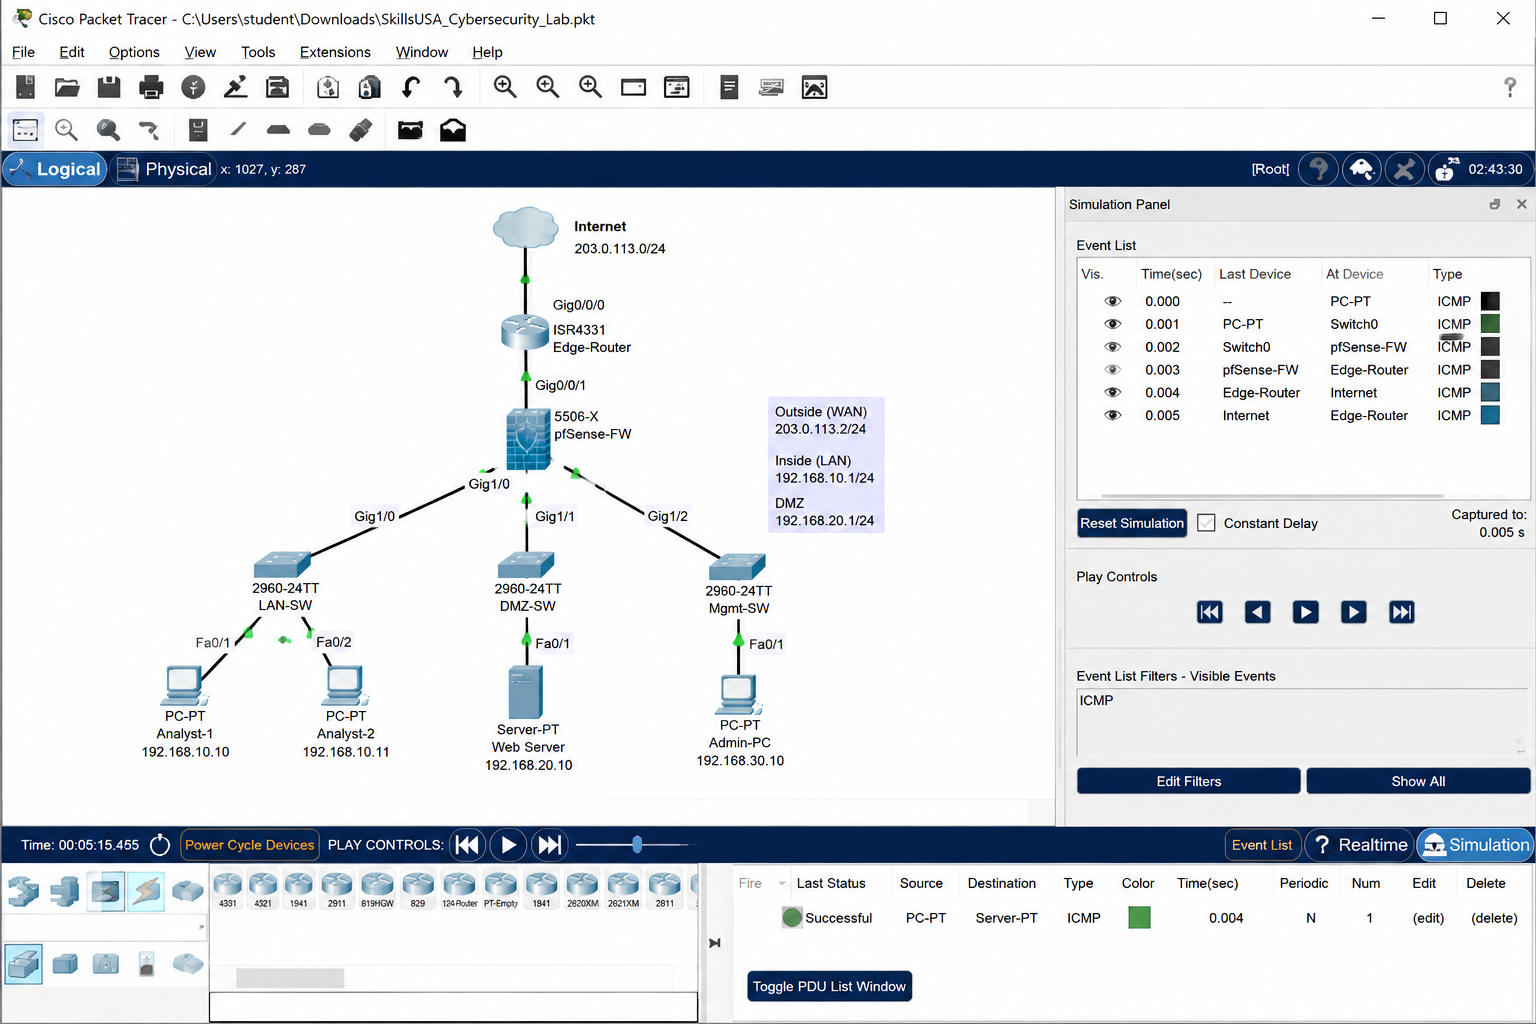Image resolution: width=1536 pixels, height=1024 pixels.
Task: Select the Connections lightning-bolt category
Action: pos(146,890)
